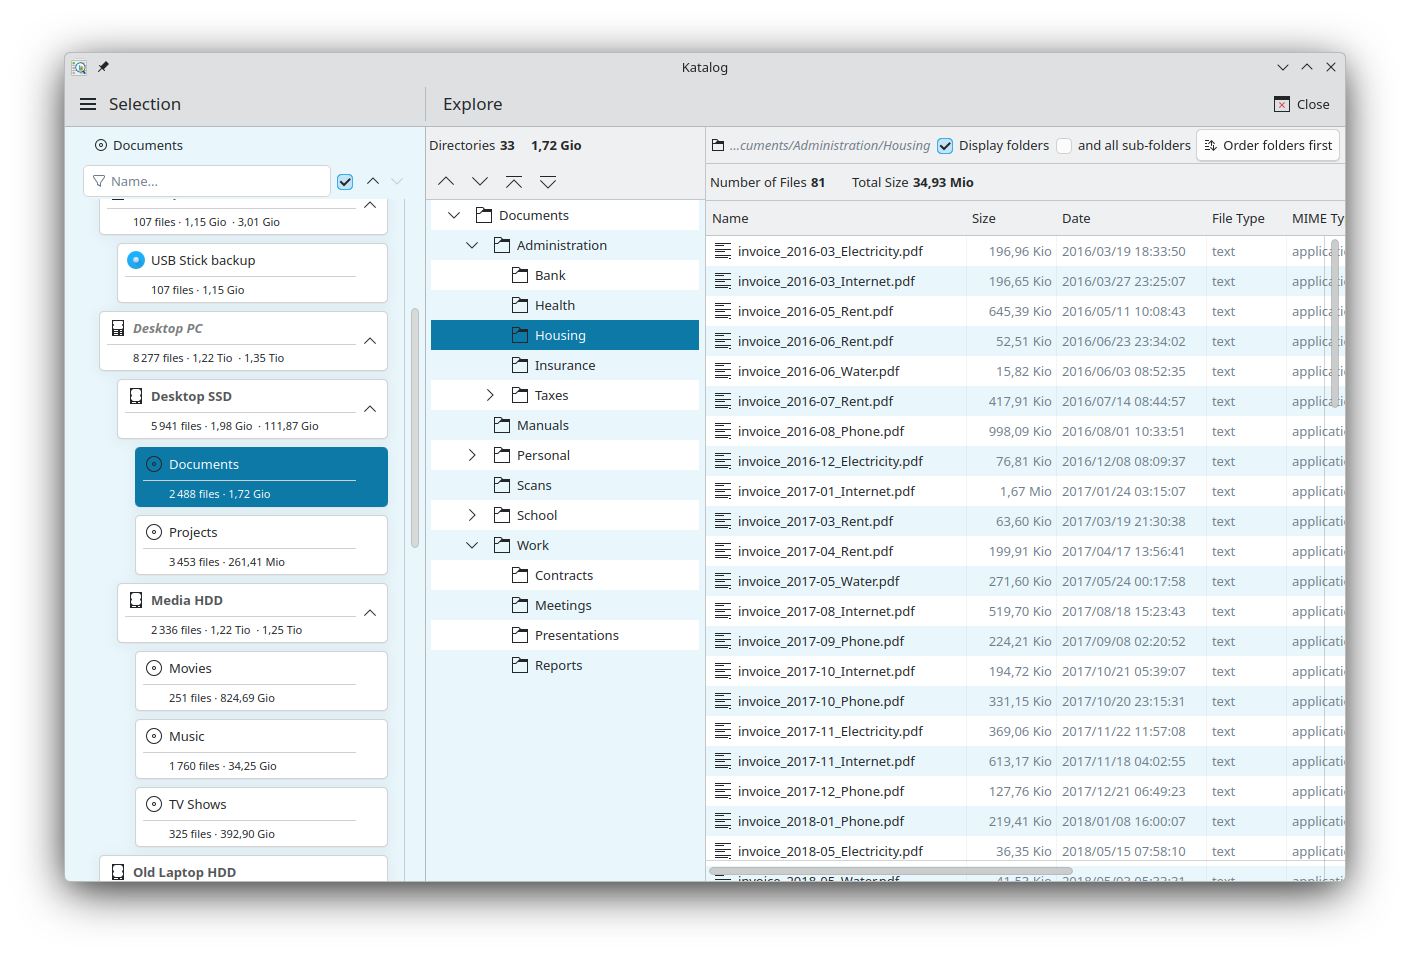Viewport: 1410px width, 958px height.
Task: Open the hamburger menu beside Selection
Action: [x=88, y=104]
